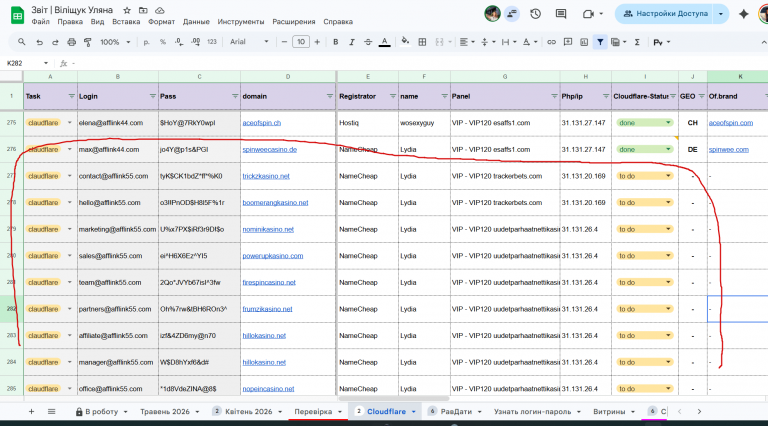
Task: Insert a comment via toolbar
Action: tap(568, 42)
